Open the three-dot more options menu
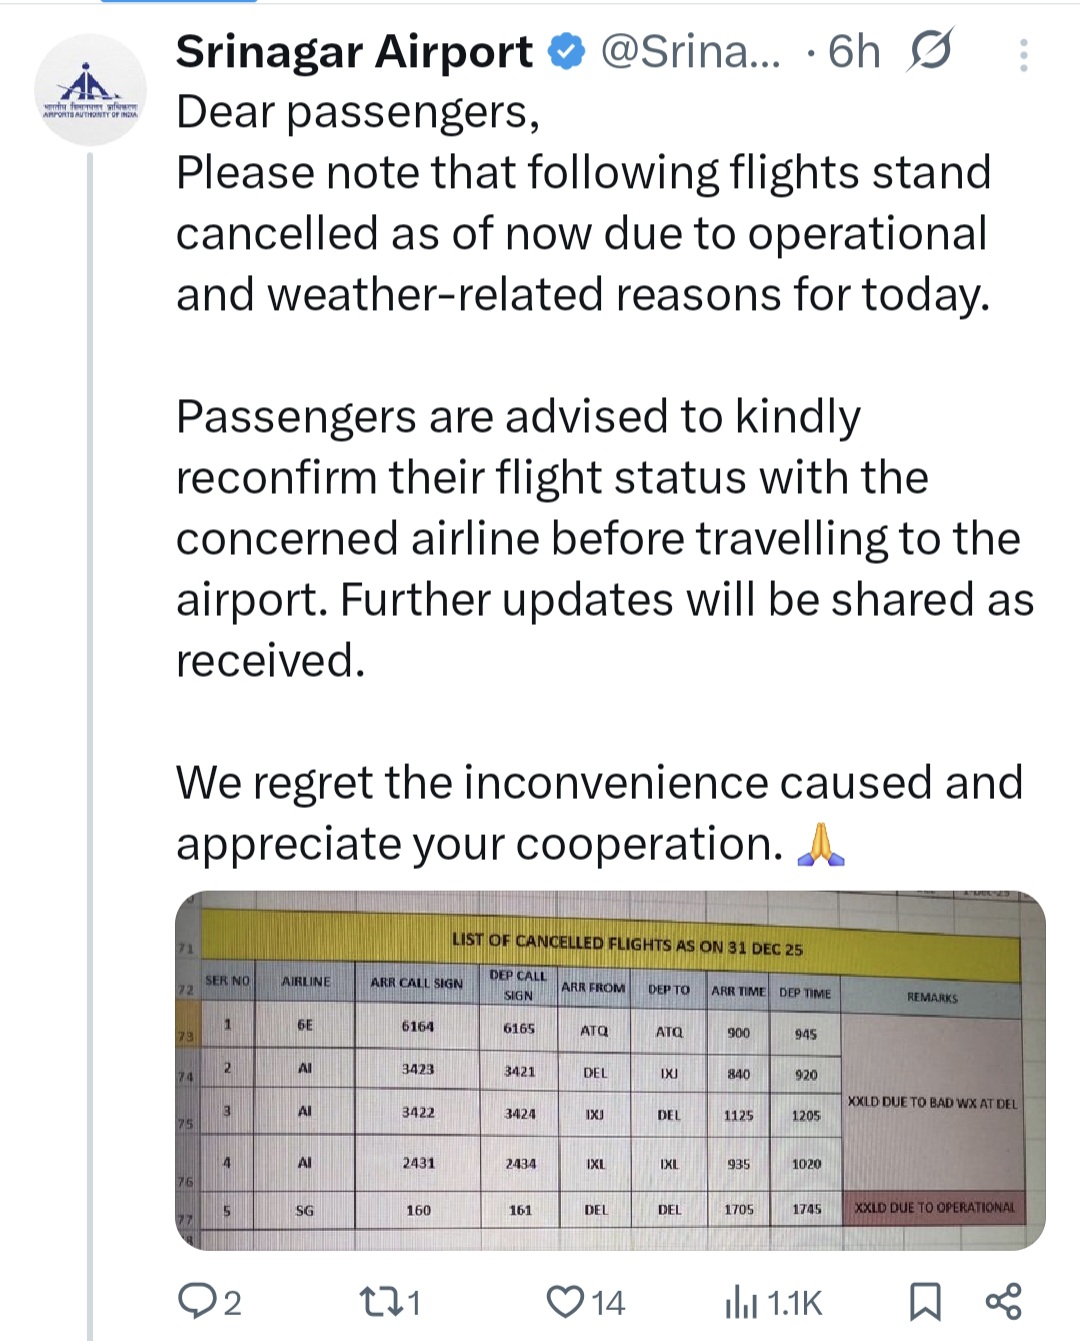 coord(1023,55)
